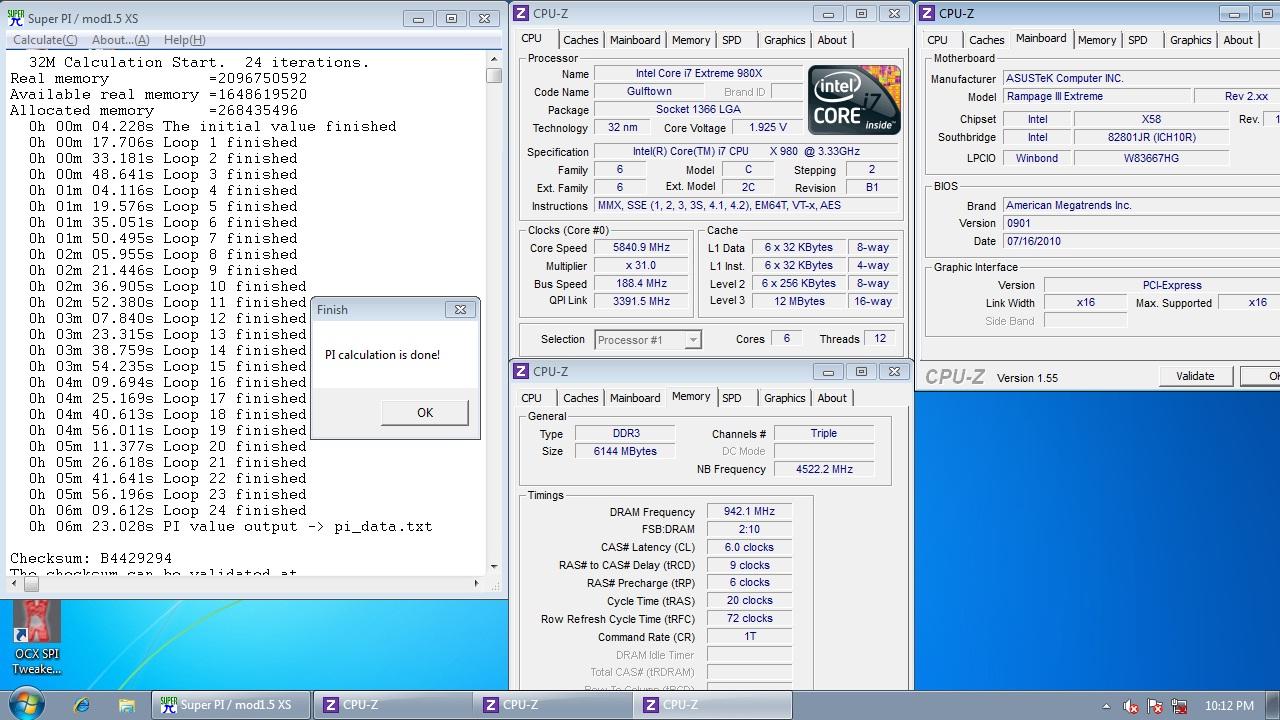Image resolution: width=1280 pixels, height=720 pixels.
Task: Click the Level 3 cache value 12 MBytes
Action: click(799, 301)
